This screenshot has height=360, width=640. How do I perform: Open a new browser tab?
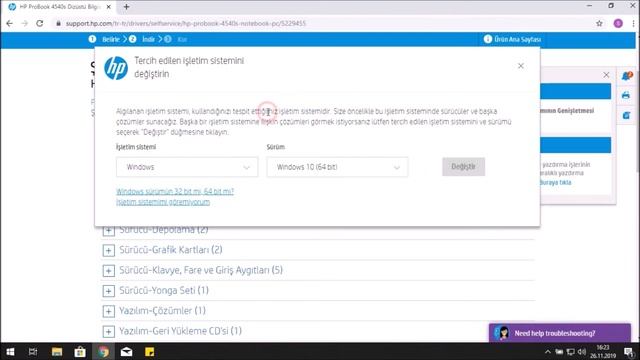click(126, 7)
